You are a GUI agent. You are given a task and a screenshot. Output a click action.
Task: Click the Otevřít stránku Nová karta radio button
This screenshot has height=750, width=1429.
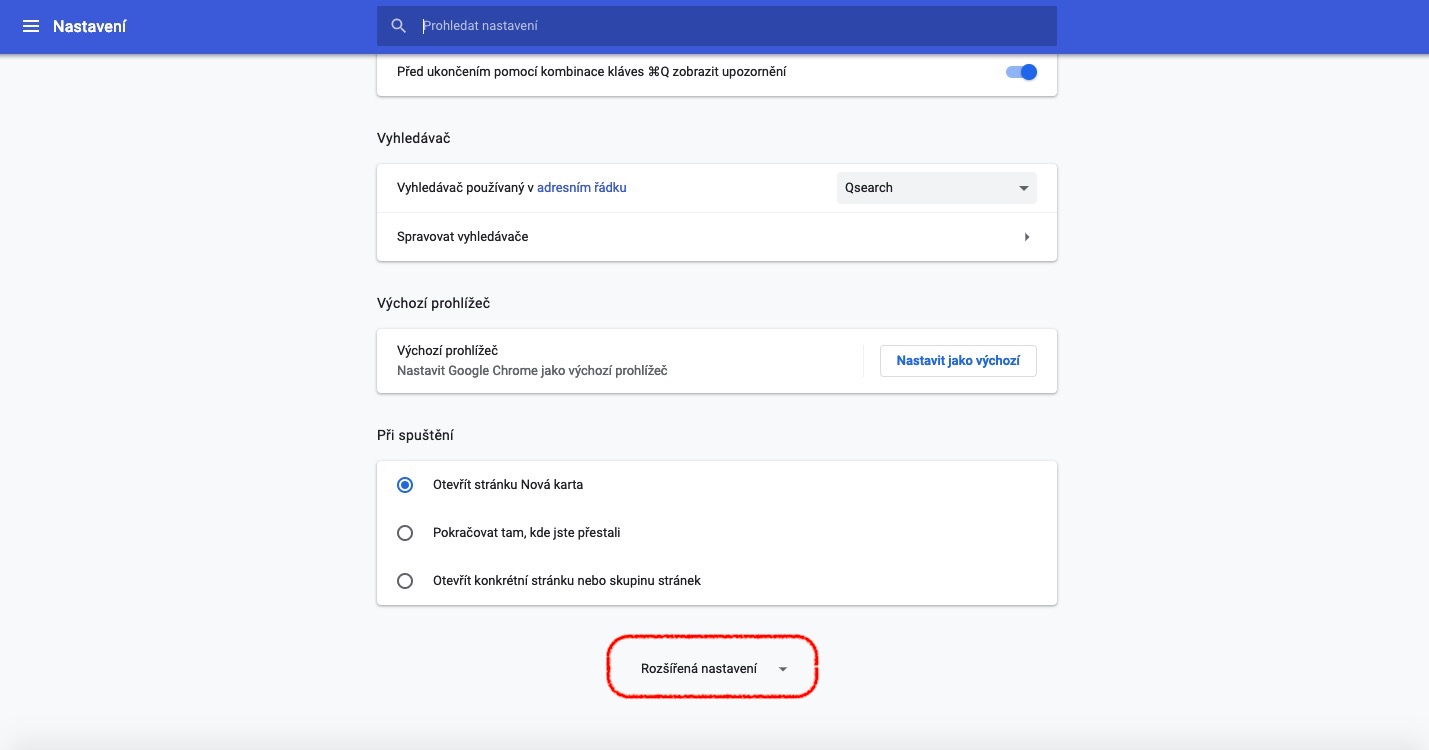[x=405, y=484]
